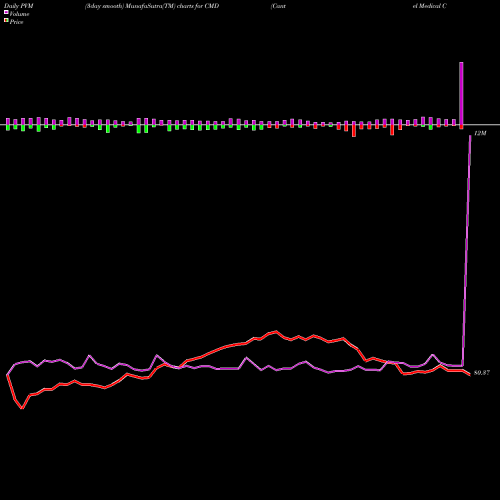Click the 'Daily PVM' title text
The height and width of the screenshot is (500, 500).
(x=19, y=6)
